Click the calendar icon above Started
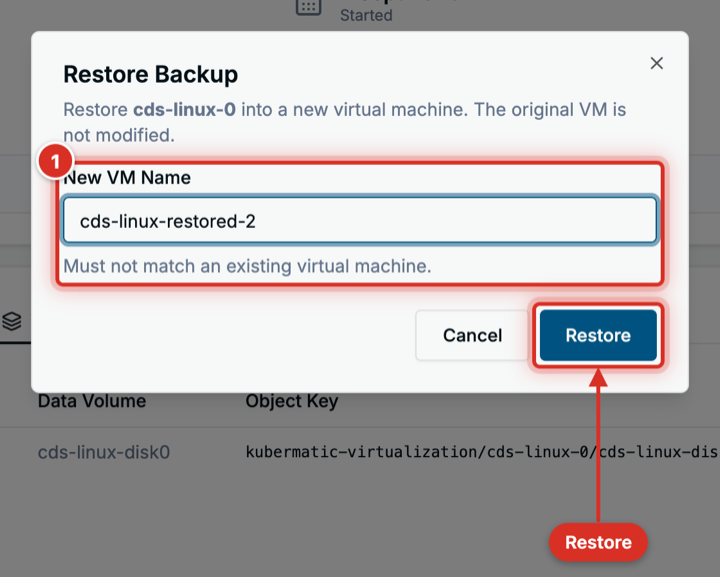The height and width of the screenshot is (577, 720). [308, 7]
